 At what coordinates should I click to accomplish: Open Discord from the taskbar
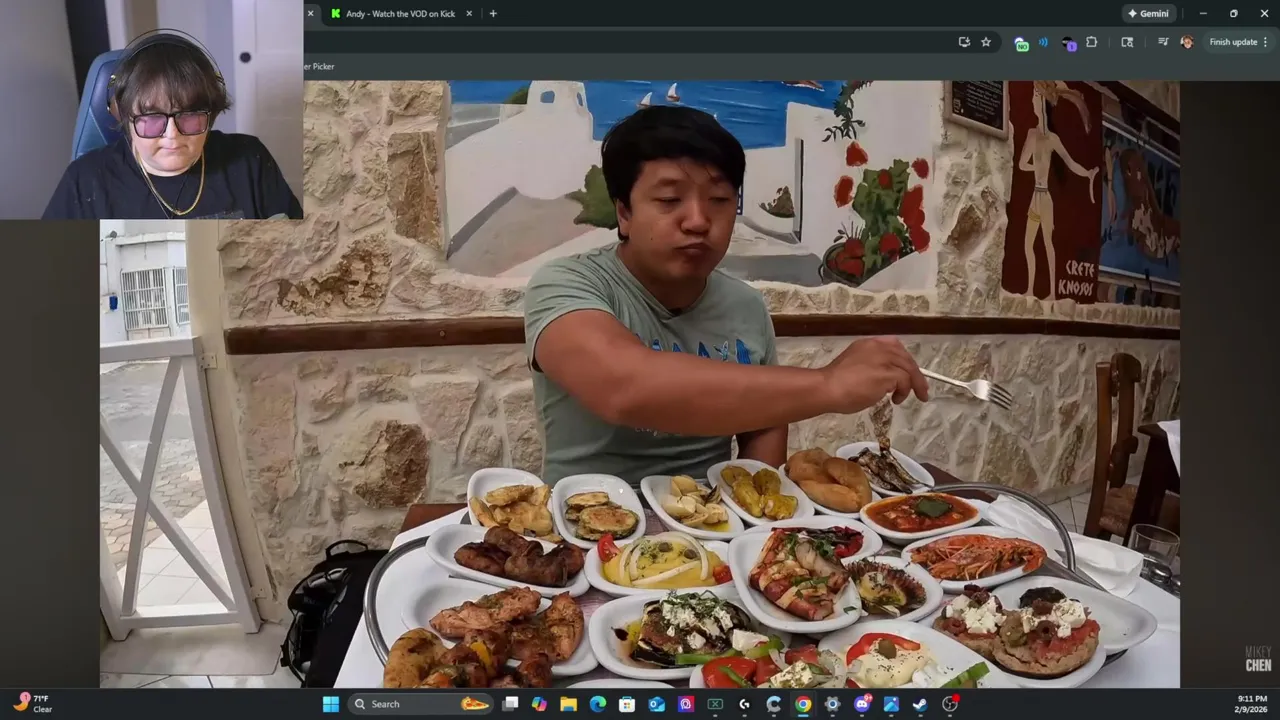pyautogui.click(x=862, y=704)
